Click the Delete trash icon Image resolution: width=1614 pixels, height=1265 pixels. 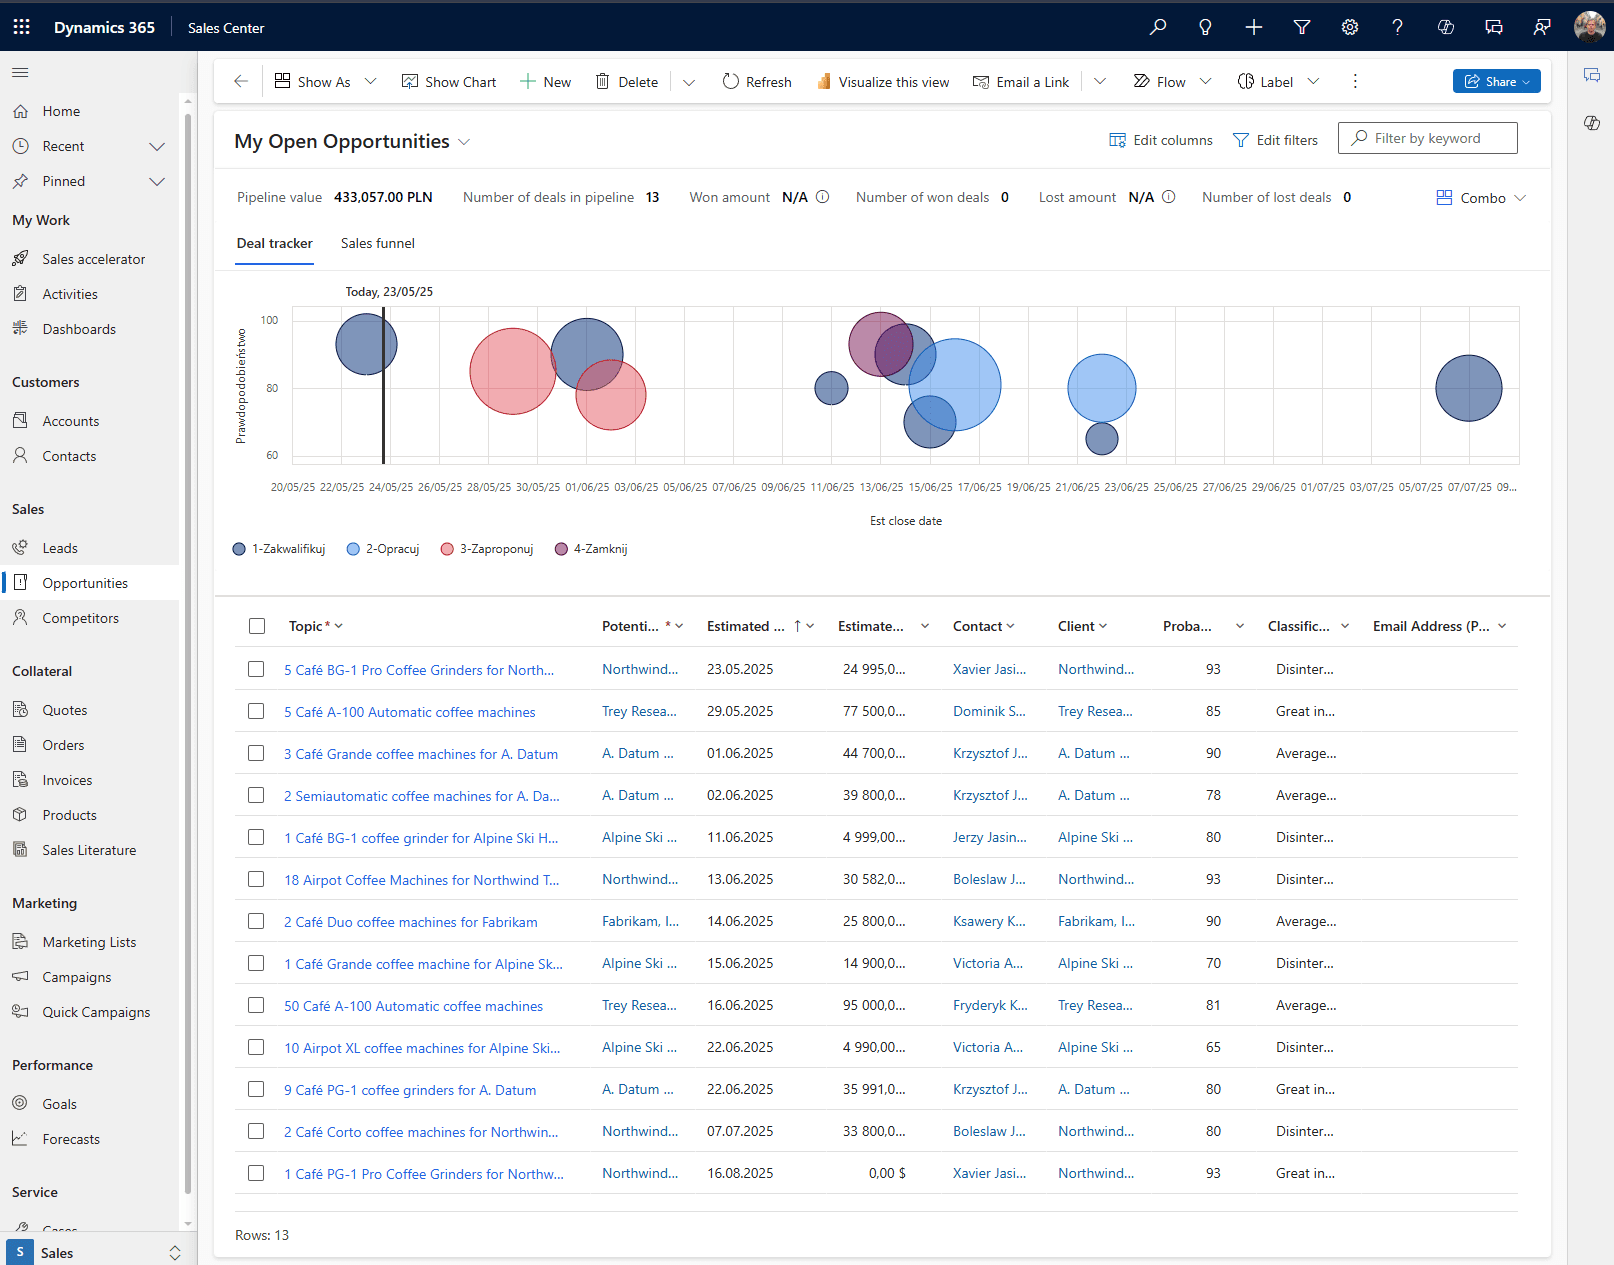(x=602, y=81)
